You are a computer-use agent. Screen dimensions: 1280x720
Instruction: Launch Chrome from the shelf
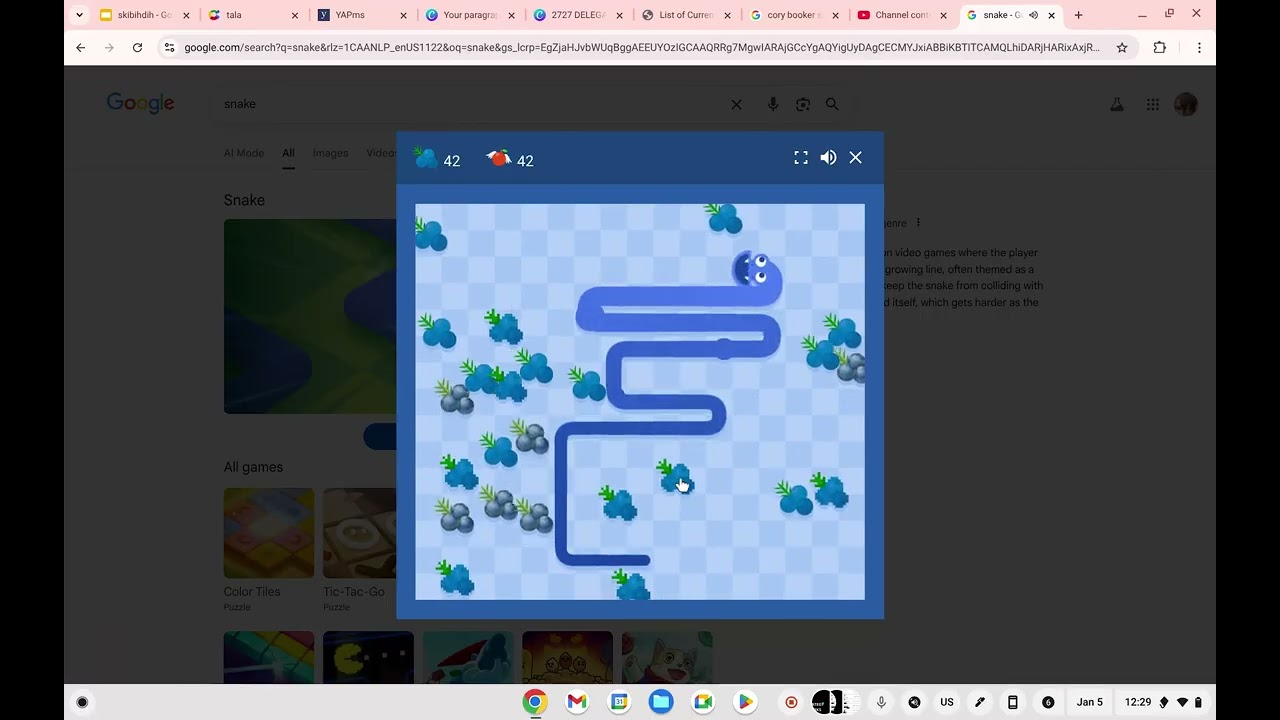click(x=535, y=702)
